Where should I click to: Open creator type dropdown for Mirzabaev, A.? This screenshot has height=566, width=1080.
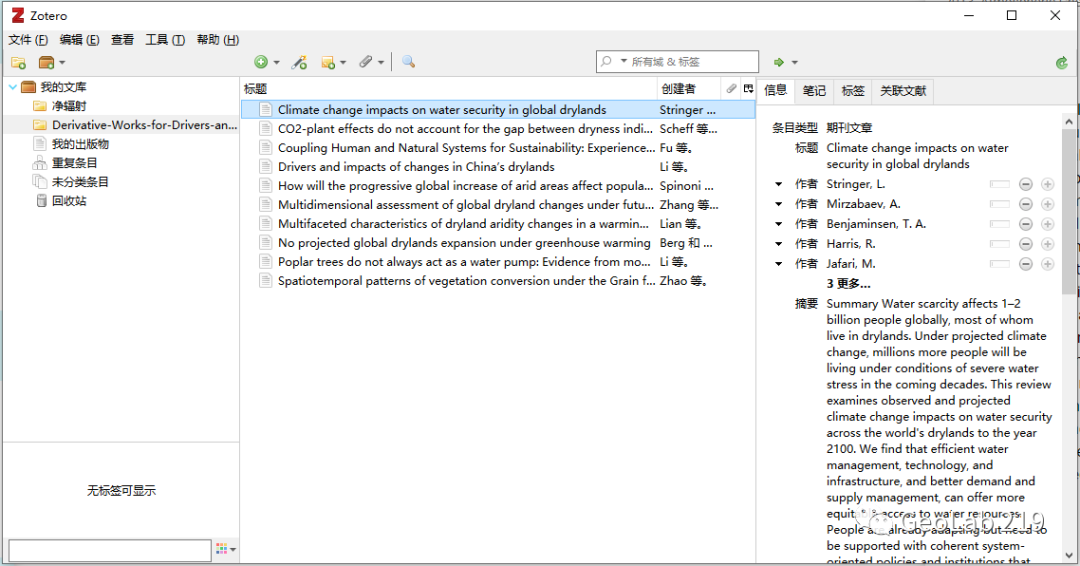(x=778, y=204)
